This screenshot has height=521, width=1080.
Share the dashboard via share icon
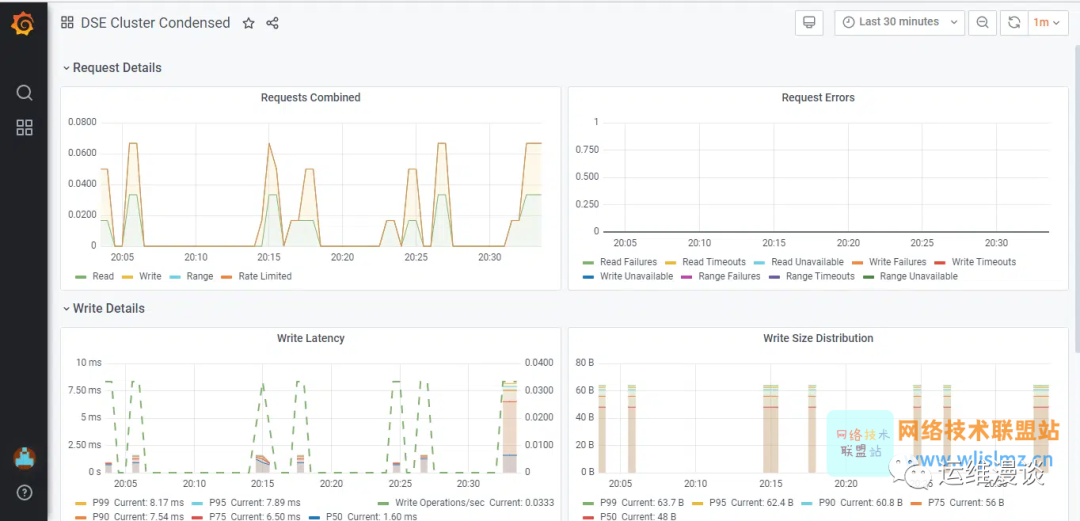point(272,23)
